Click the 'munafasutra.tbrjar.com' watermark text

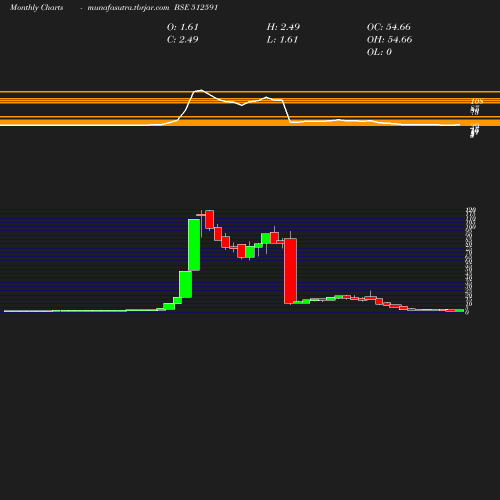click(128, 7)
